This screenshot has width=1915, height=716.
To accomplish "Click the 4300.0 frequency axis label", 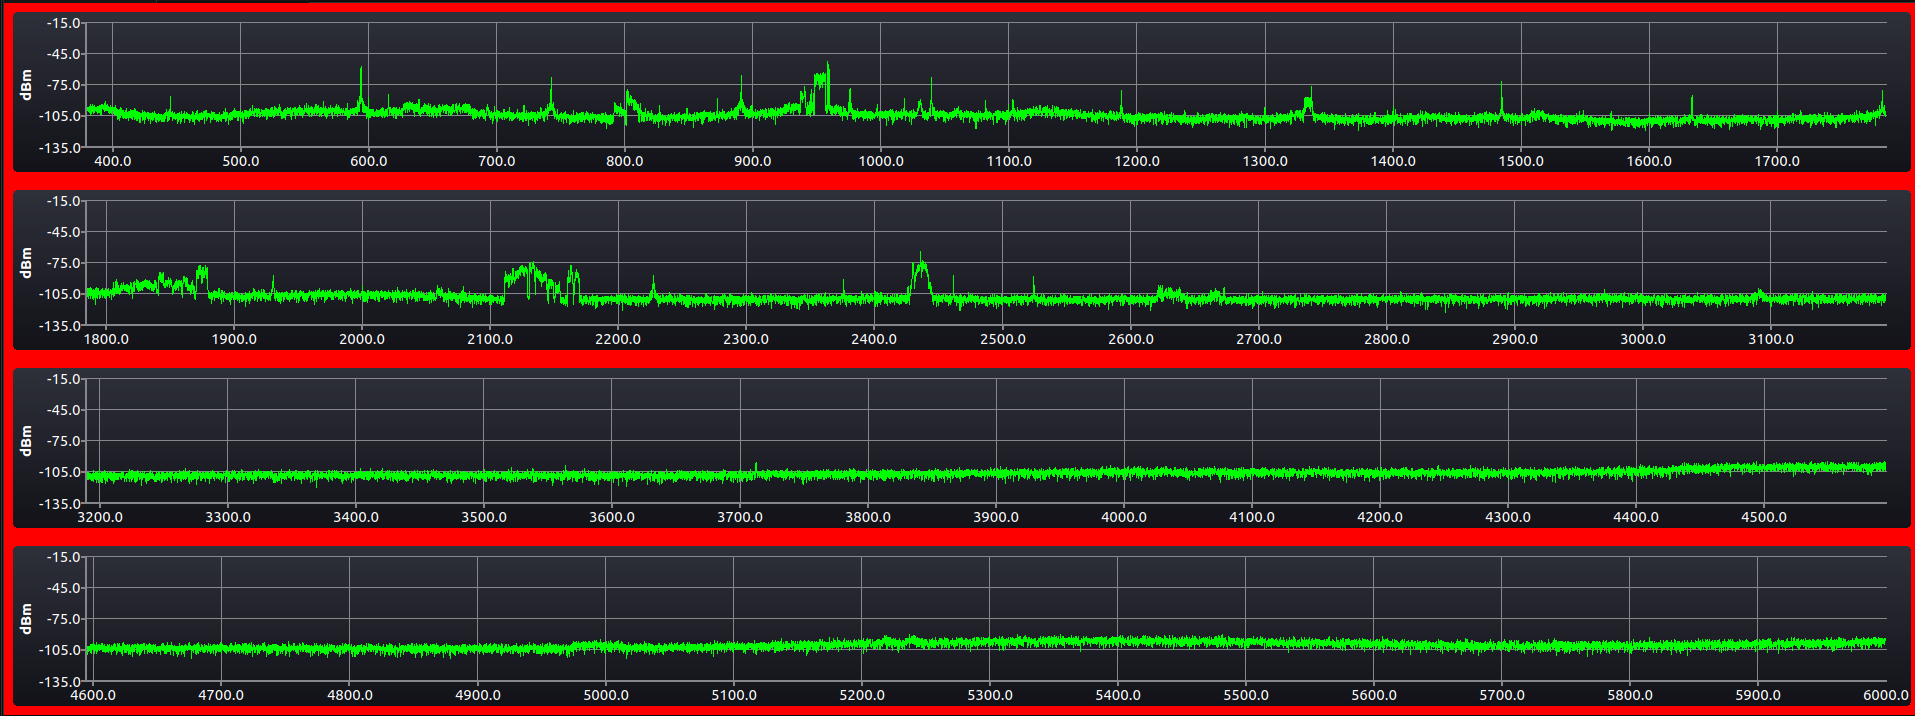I will tap(1508, 517).
